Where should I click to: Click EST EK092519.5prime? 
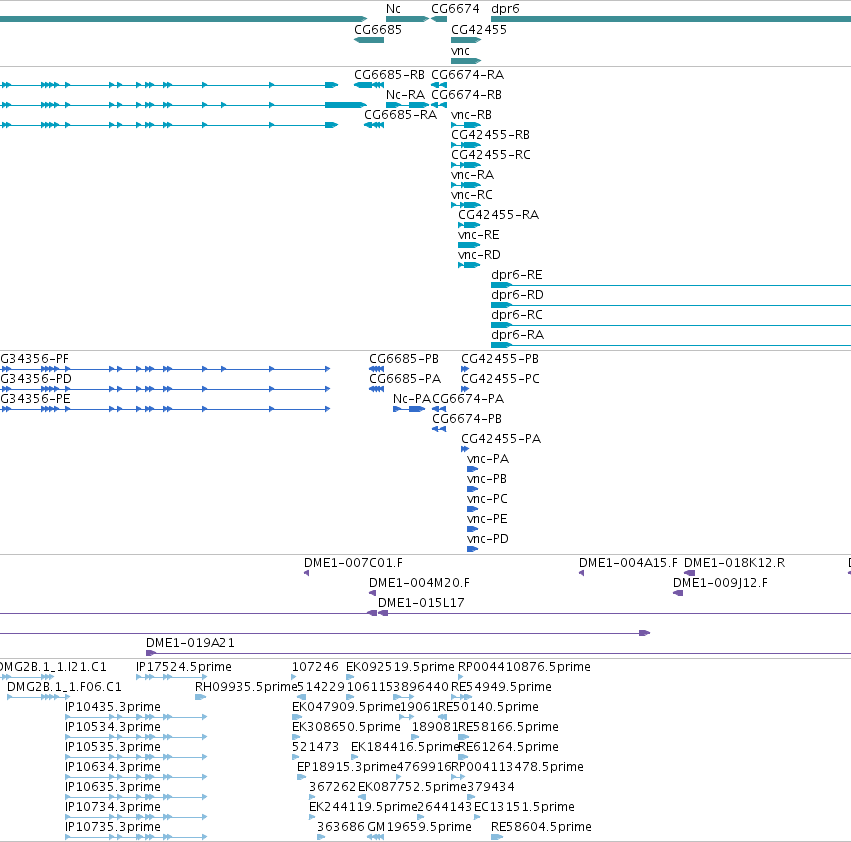(400, 667)
